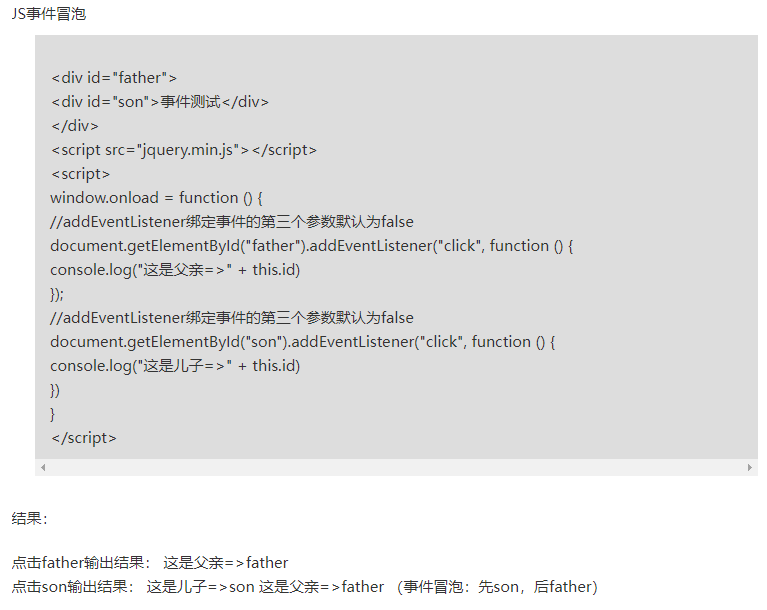The width and height of the screenshot is (767, 610).
Task: Click the code block's left scroll arrow
Action: click(x=42, y=468)
